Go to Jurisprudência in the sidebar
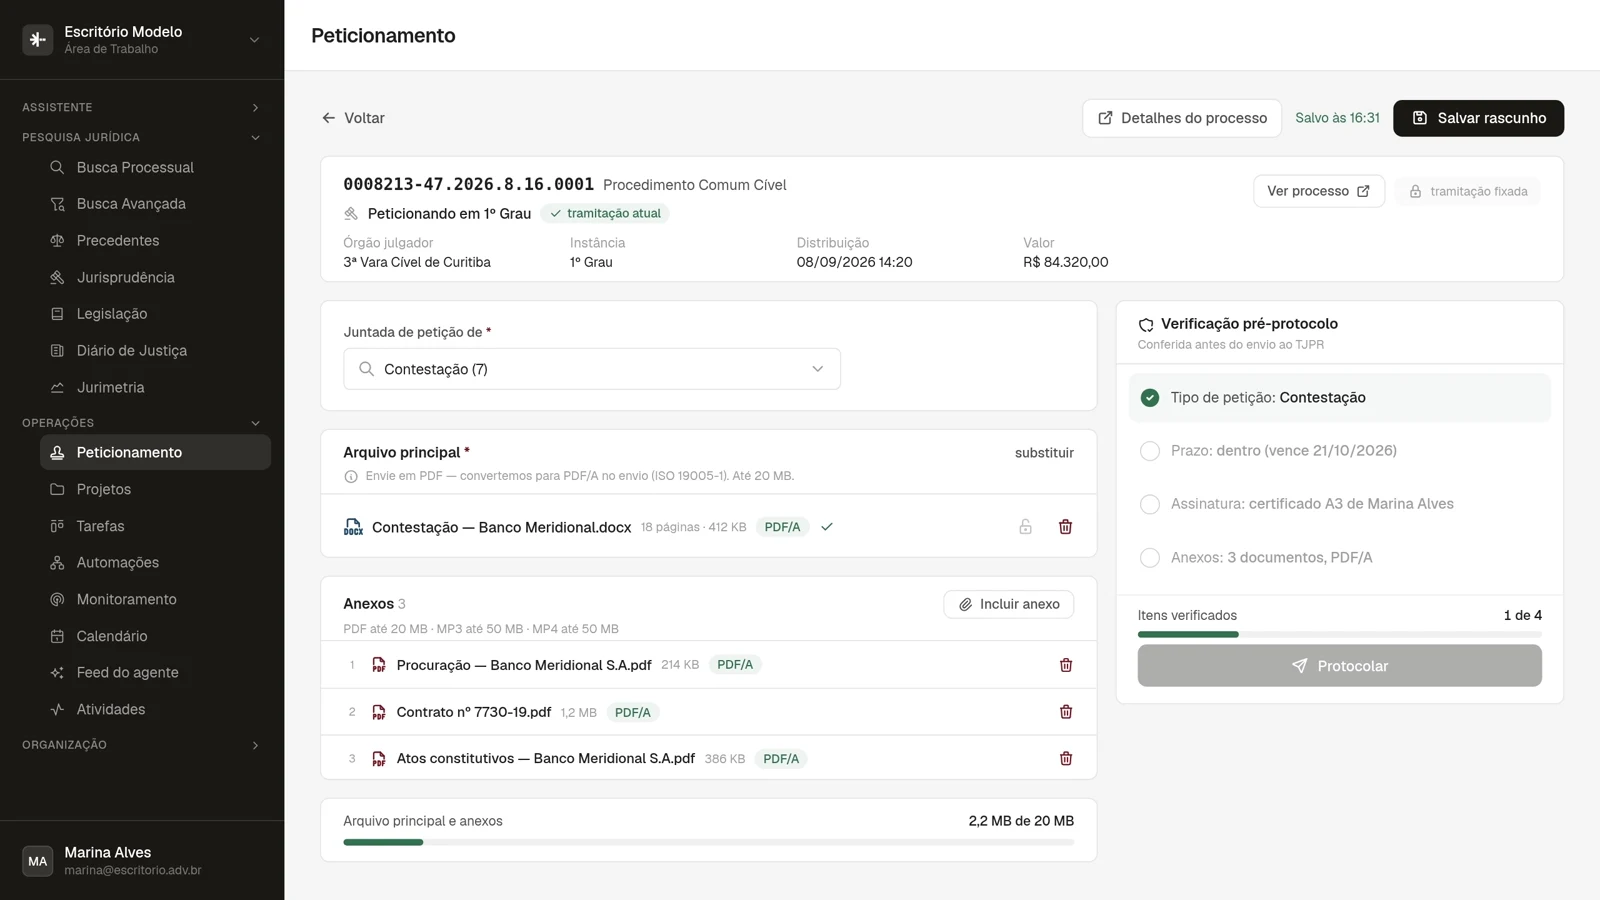Image resolution: width=1600 pixels, height=900 pixels. pos(155,278)
